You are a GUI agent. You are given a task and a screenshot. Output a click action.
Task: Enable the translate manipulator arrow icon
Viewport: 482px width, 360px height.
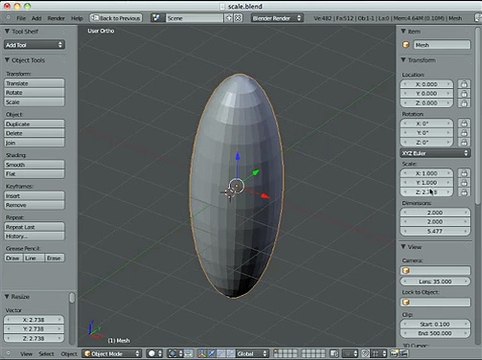(x=212, y=353)
